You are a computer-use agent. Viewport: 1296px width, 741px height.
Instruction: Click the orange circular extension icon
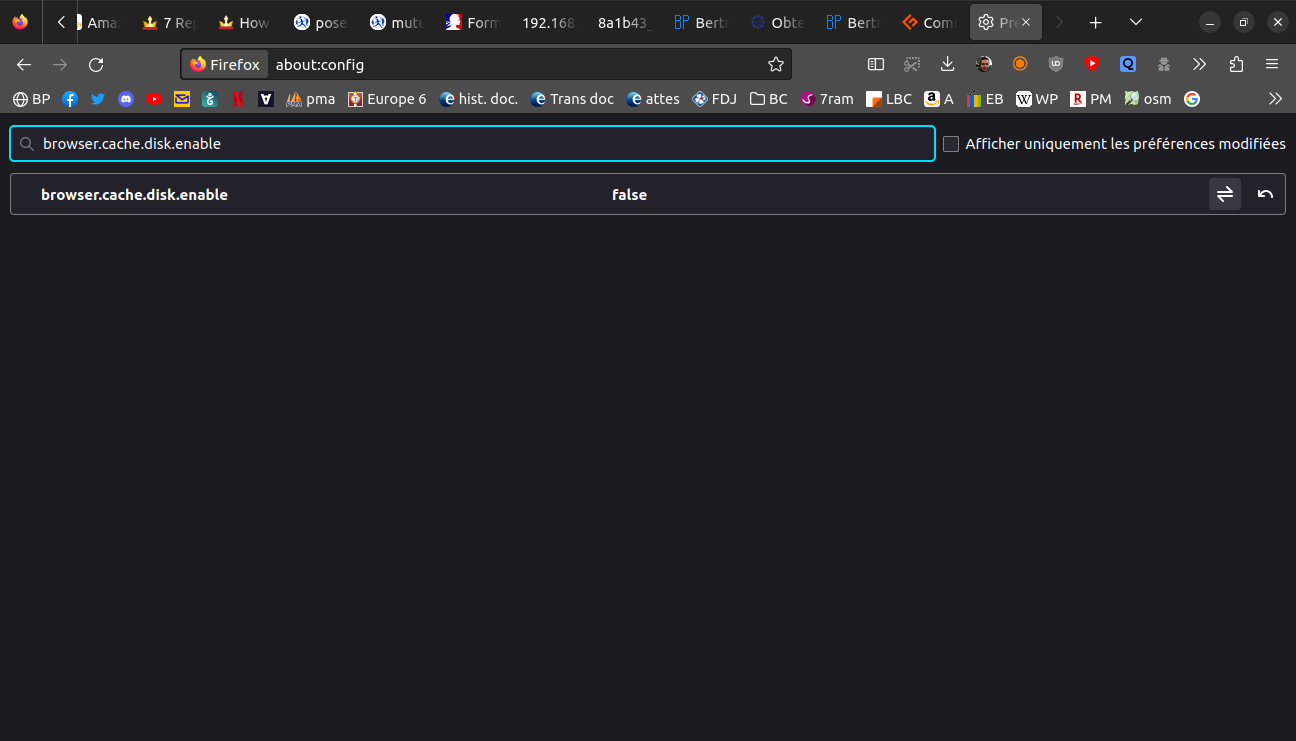(1020, 64)
